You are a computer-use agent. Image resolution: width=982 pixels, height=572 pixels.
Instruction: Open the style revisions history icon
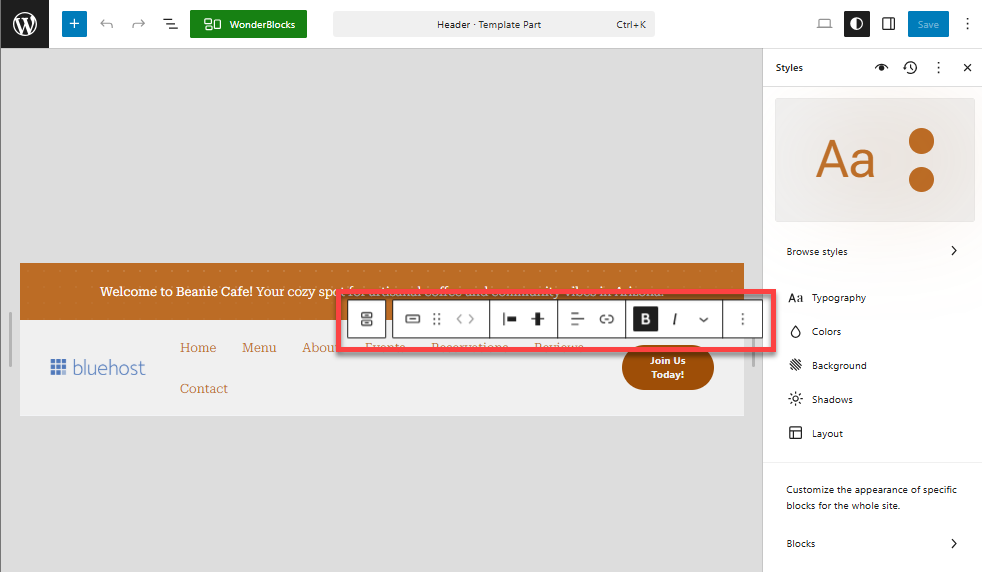910,68
